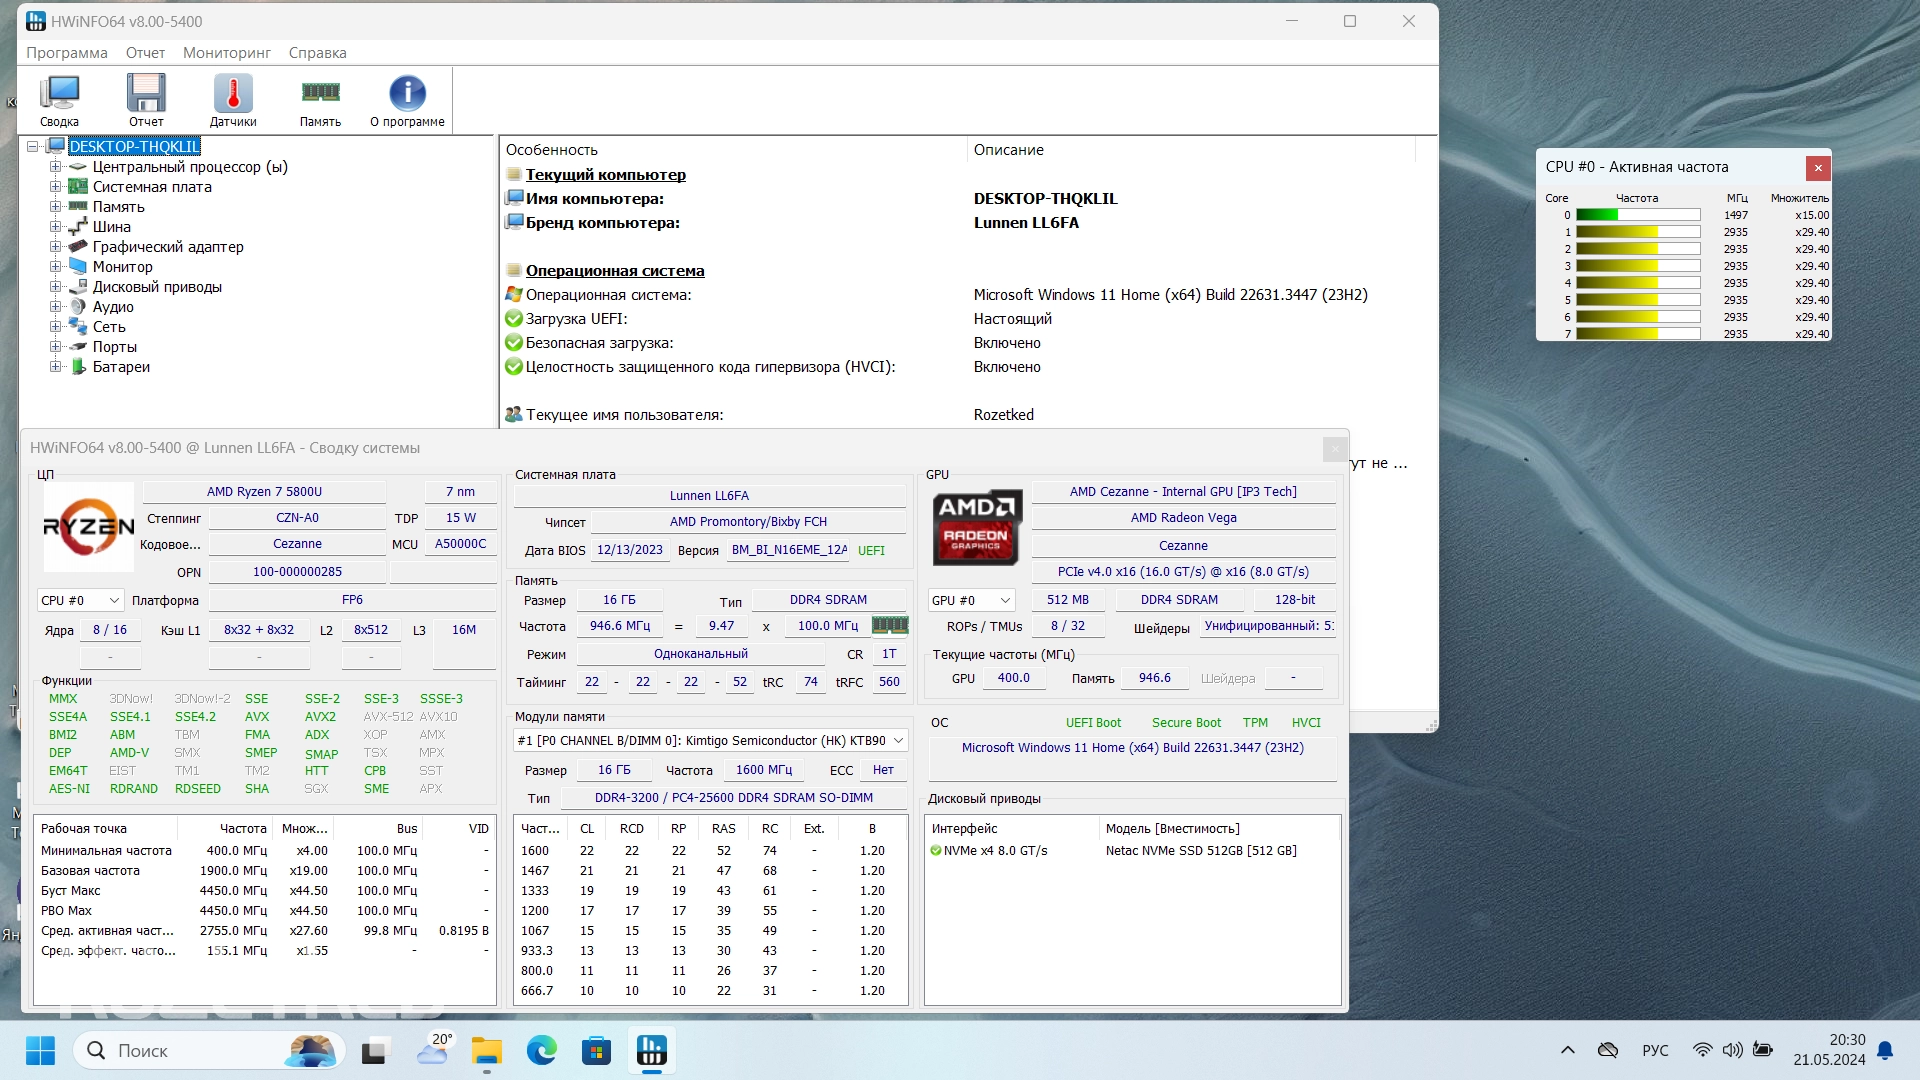Open Task View on taskbar
This screenshot has width=1920, height=1080.
375,1051
